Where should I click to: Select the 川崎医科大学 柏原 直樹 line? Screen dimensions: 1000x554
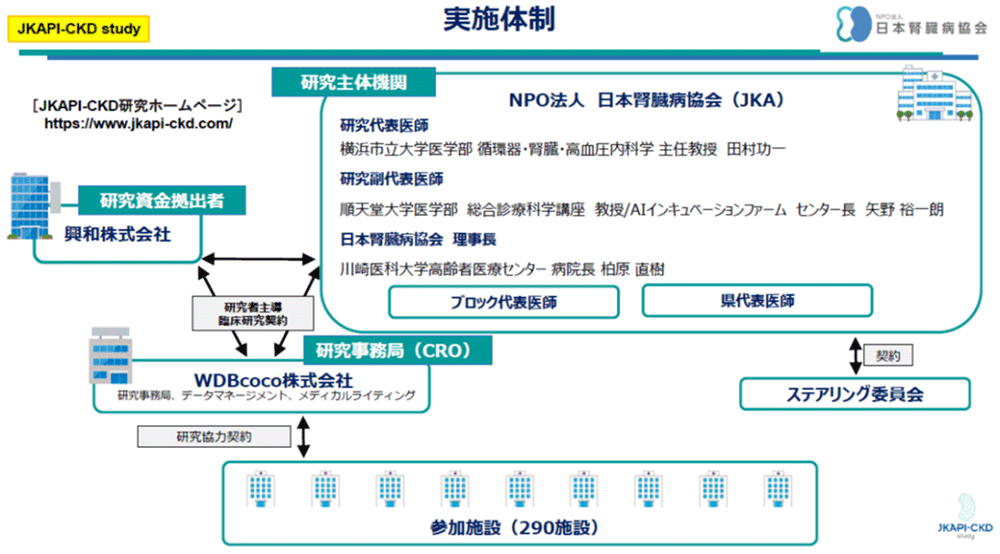click(x=502, y=270)
